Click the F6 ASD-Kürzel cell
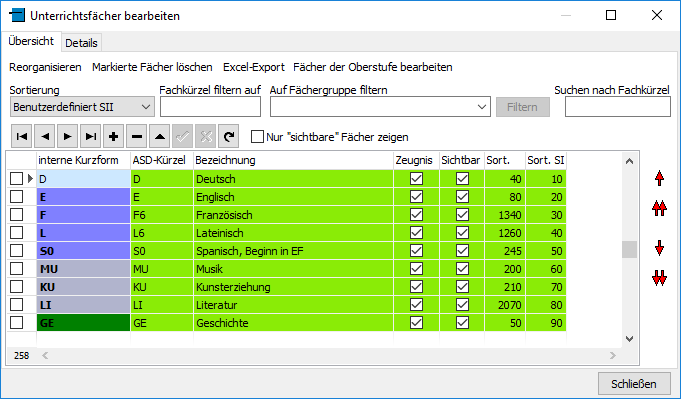 (x=162, y=215)
